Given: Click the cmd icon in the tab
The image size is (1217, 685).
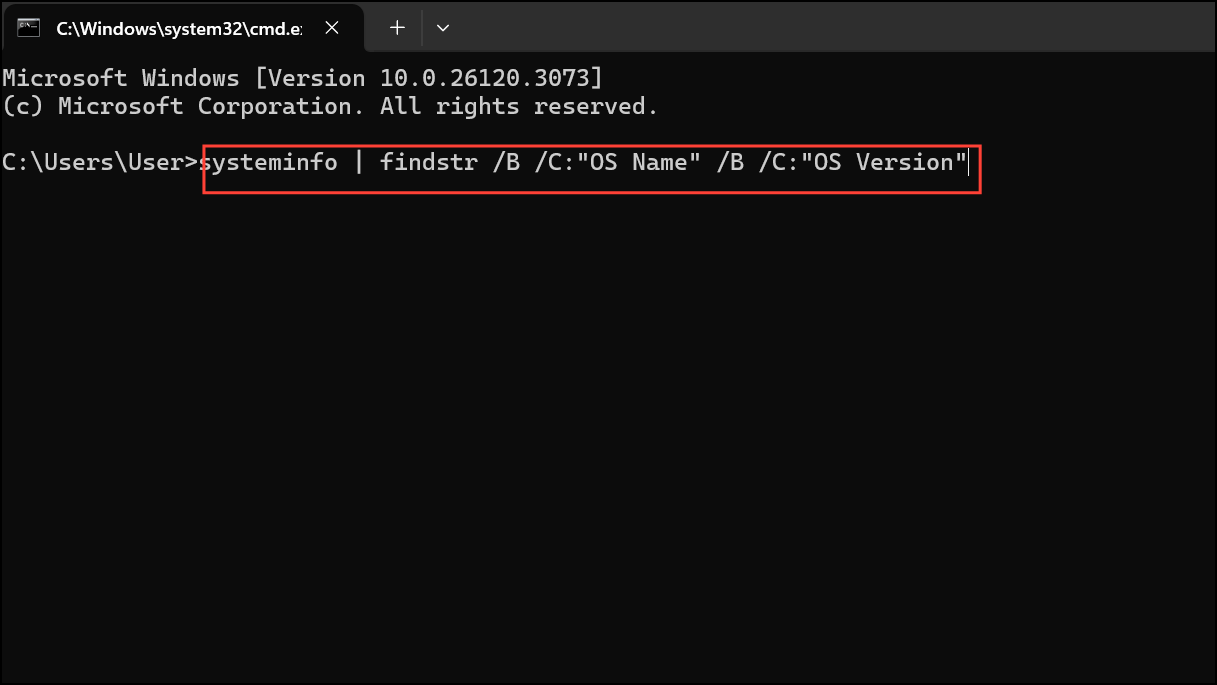Looking at the screenshot, I should point(28,28).
